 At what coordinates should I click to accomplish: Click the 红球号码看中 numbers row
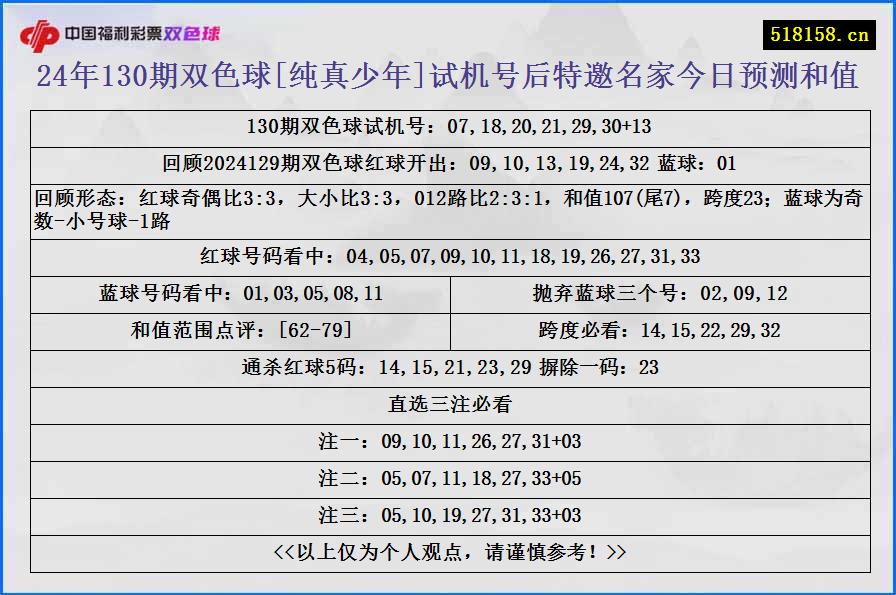448,256
